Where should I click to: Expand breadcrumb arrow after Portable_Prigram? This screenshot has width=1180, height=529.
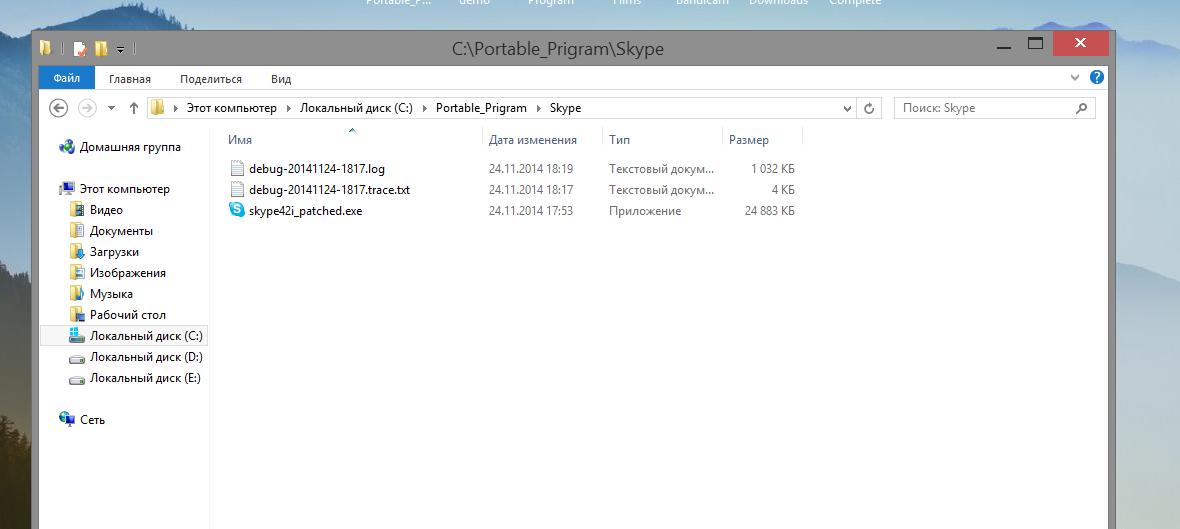click(x=538, y=108)
